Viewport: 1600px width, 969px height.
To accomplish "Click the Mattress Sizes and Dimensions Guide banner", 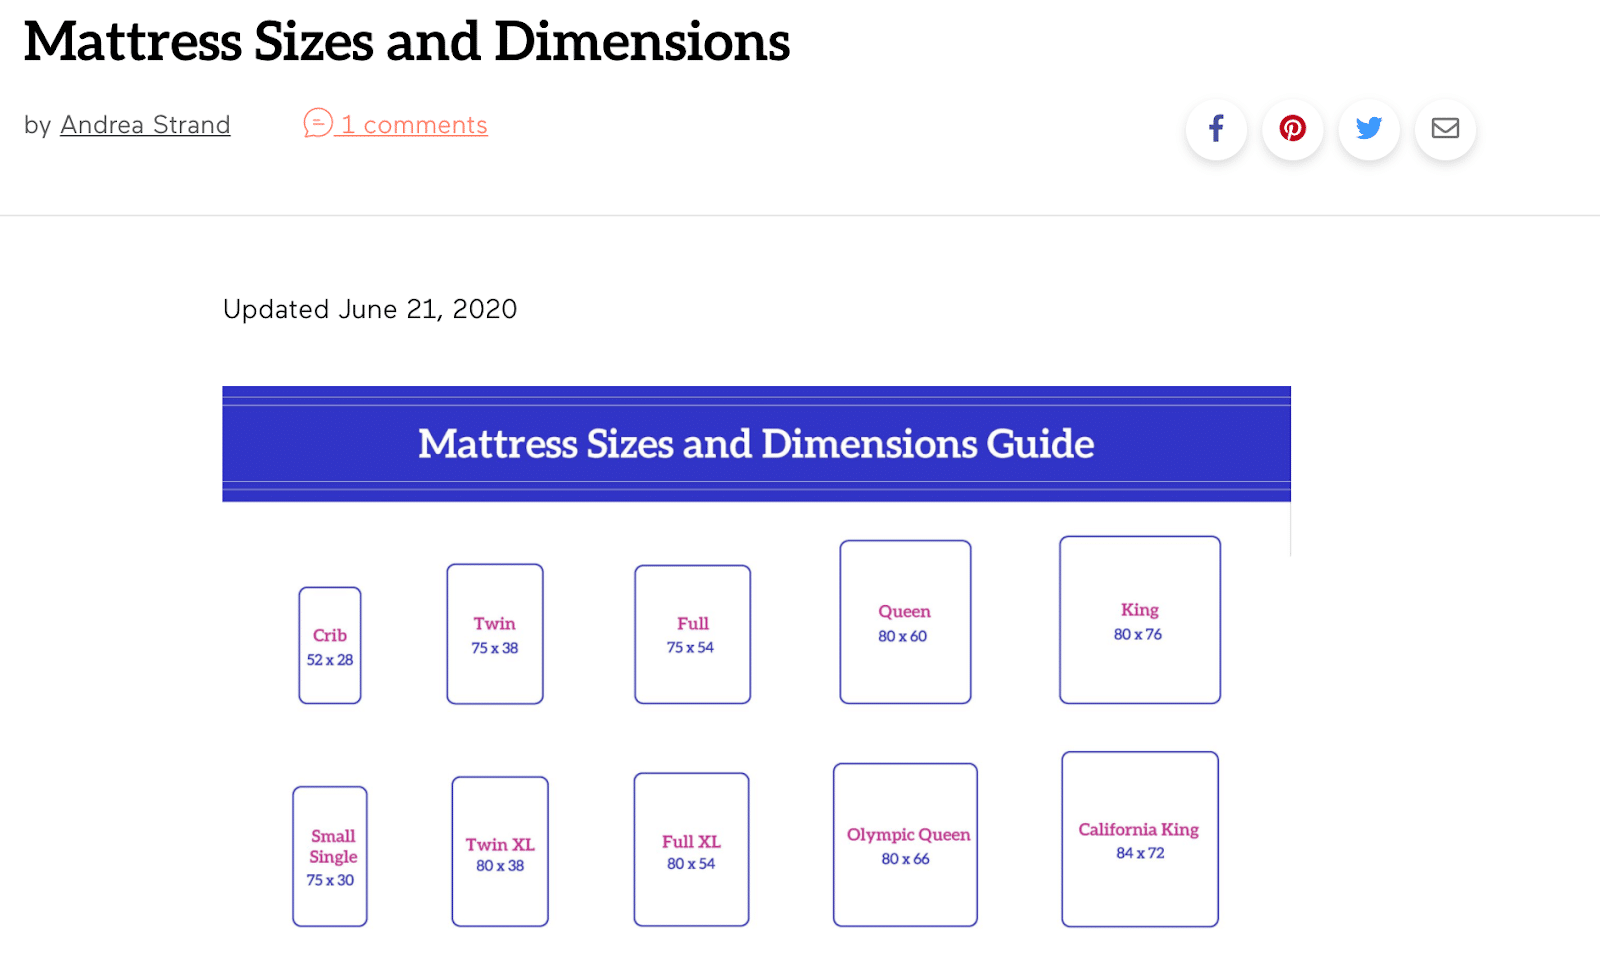I will (756, 444).
